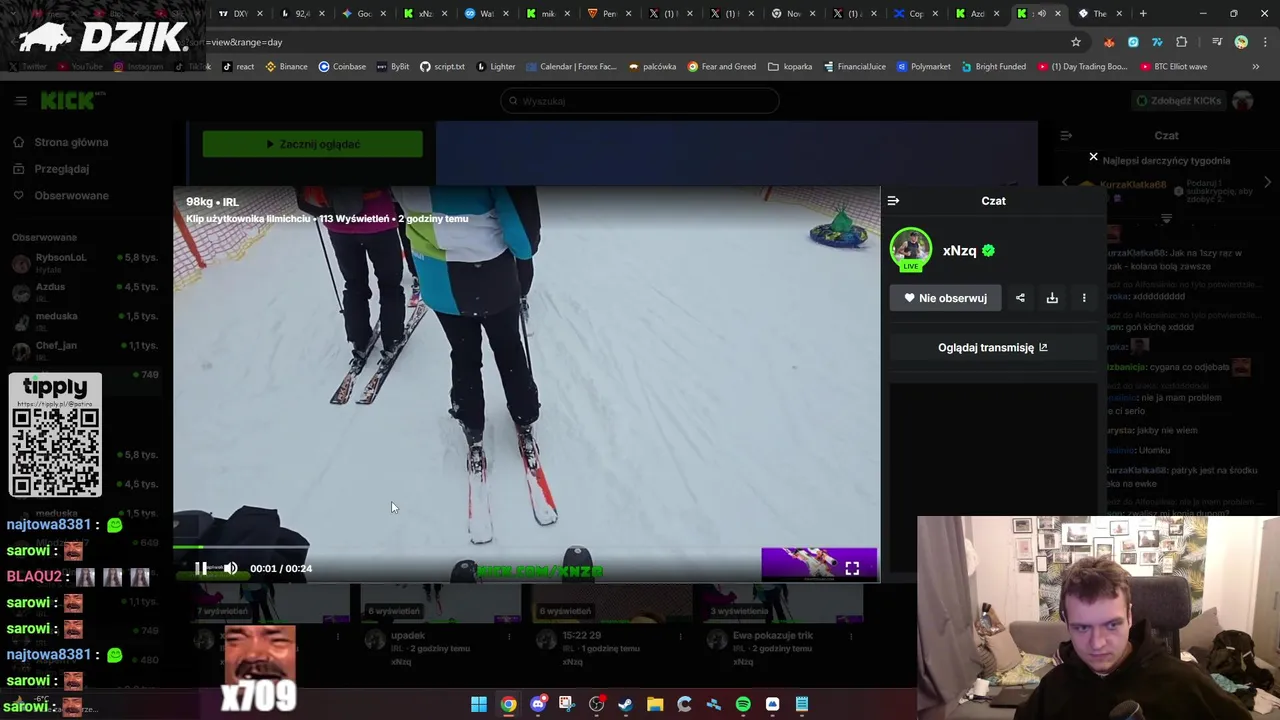Open xNzq channel avatar

910,250
